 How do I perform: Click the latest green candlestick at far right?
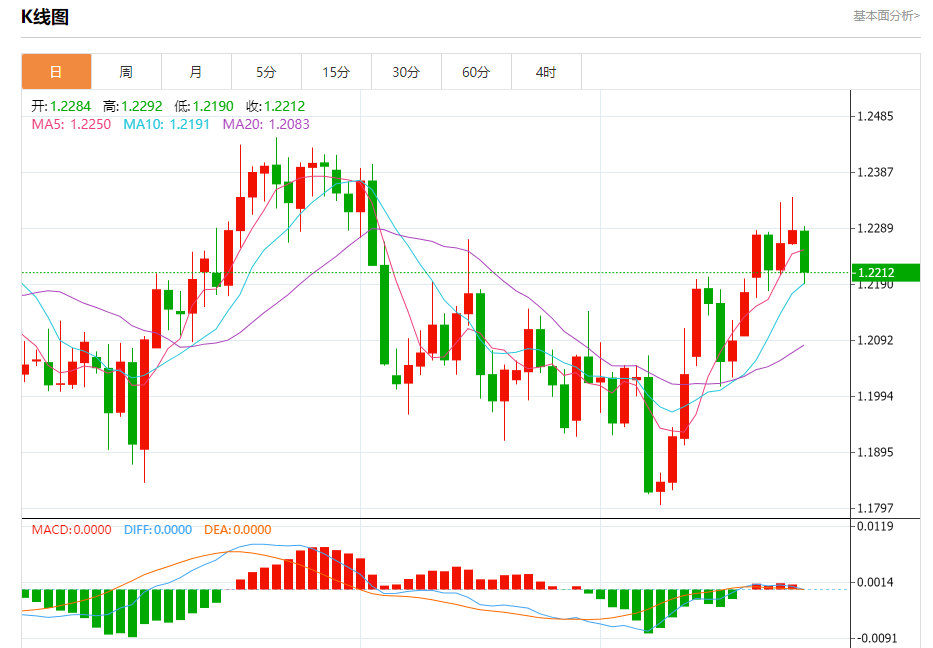pyautogui.click(x=804, y=252)
